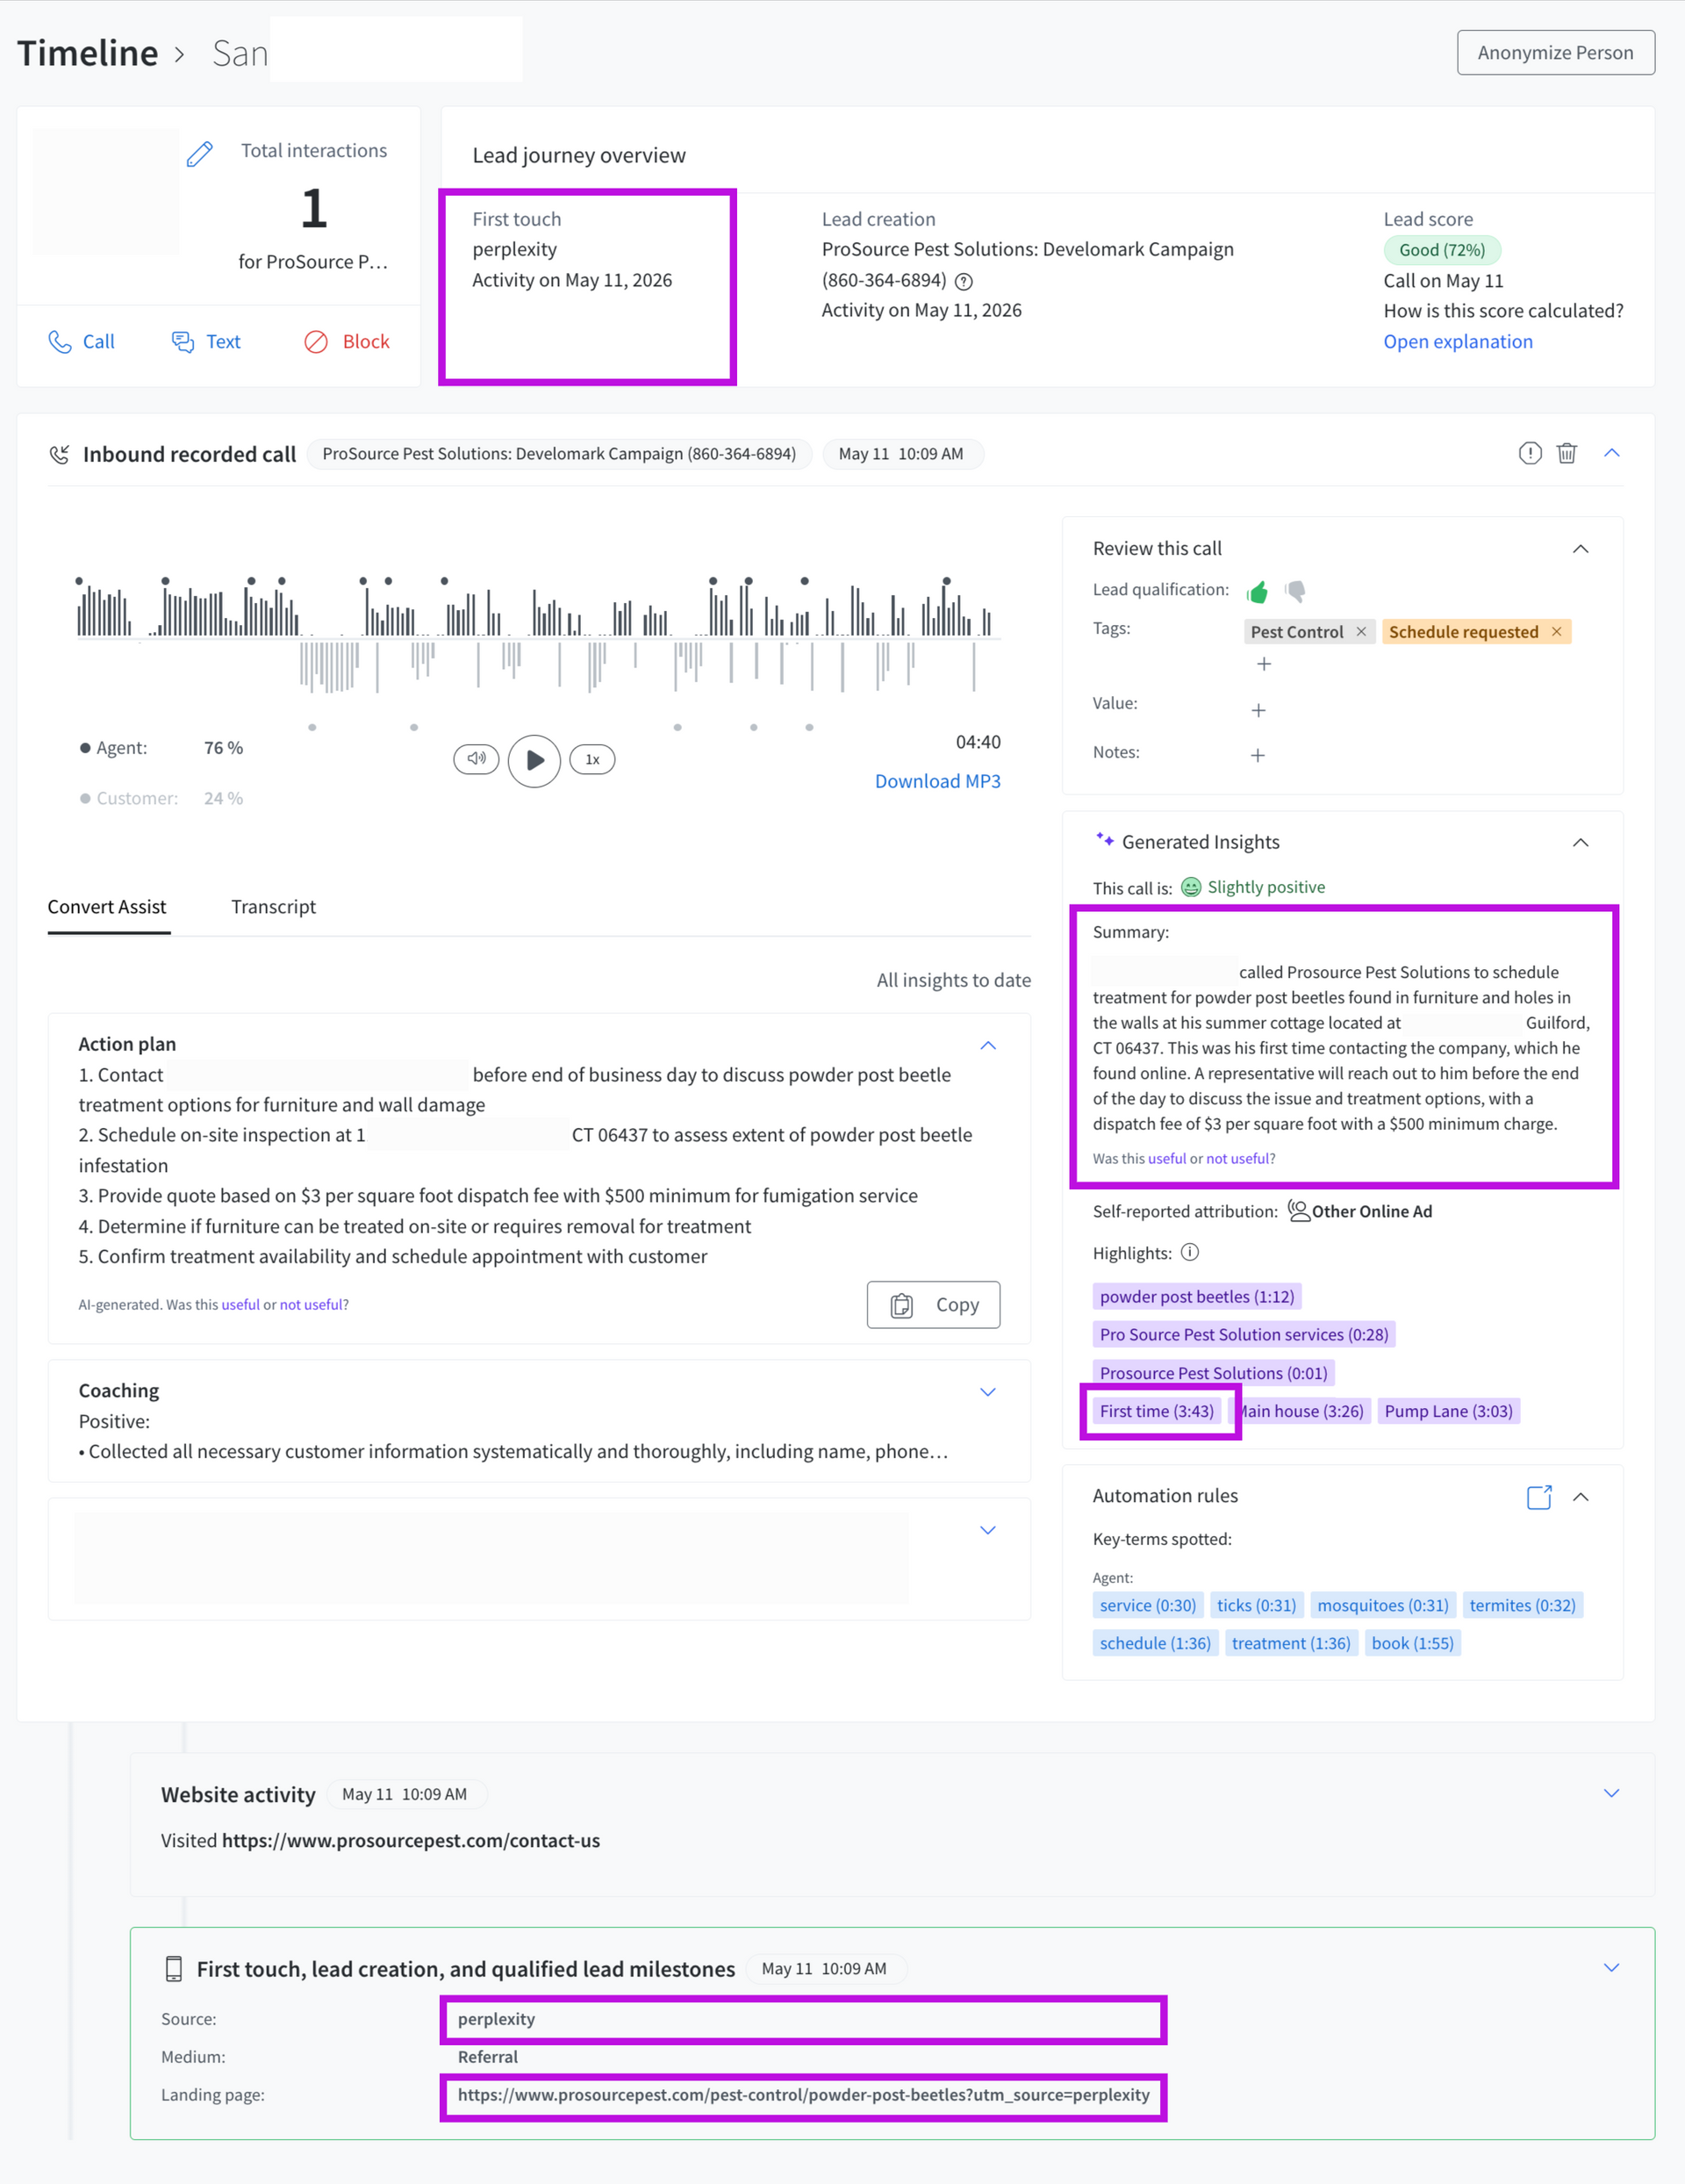The height and width of the screenshot is (2184, 1685).
Task: Click the Inbound recorded call icon
Action: pyautogui.click(x=60, y=455)
